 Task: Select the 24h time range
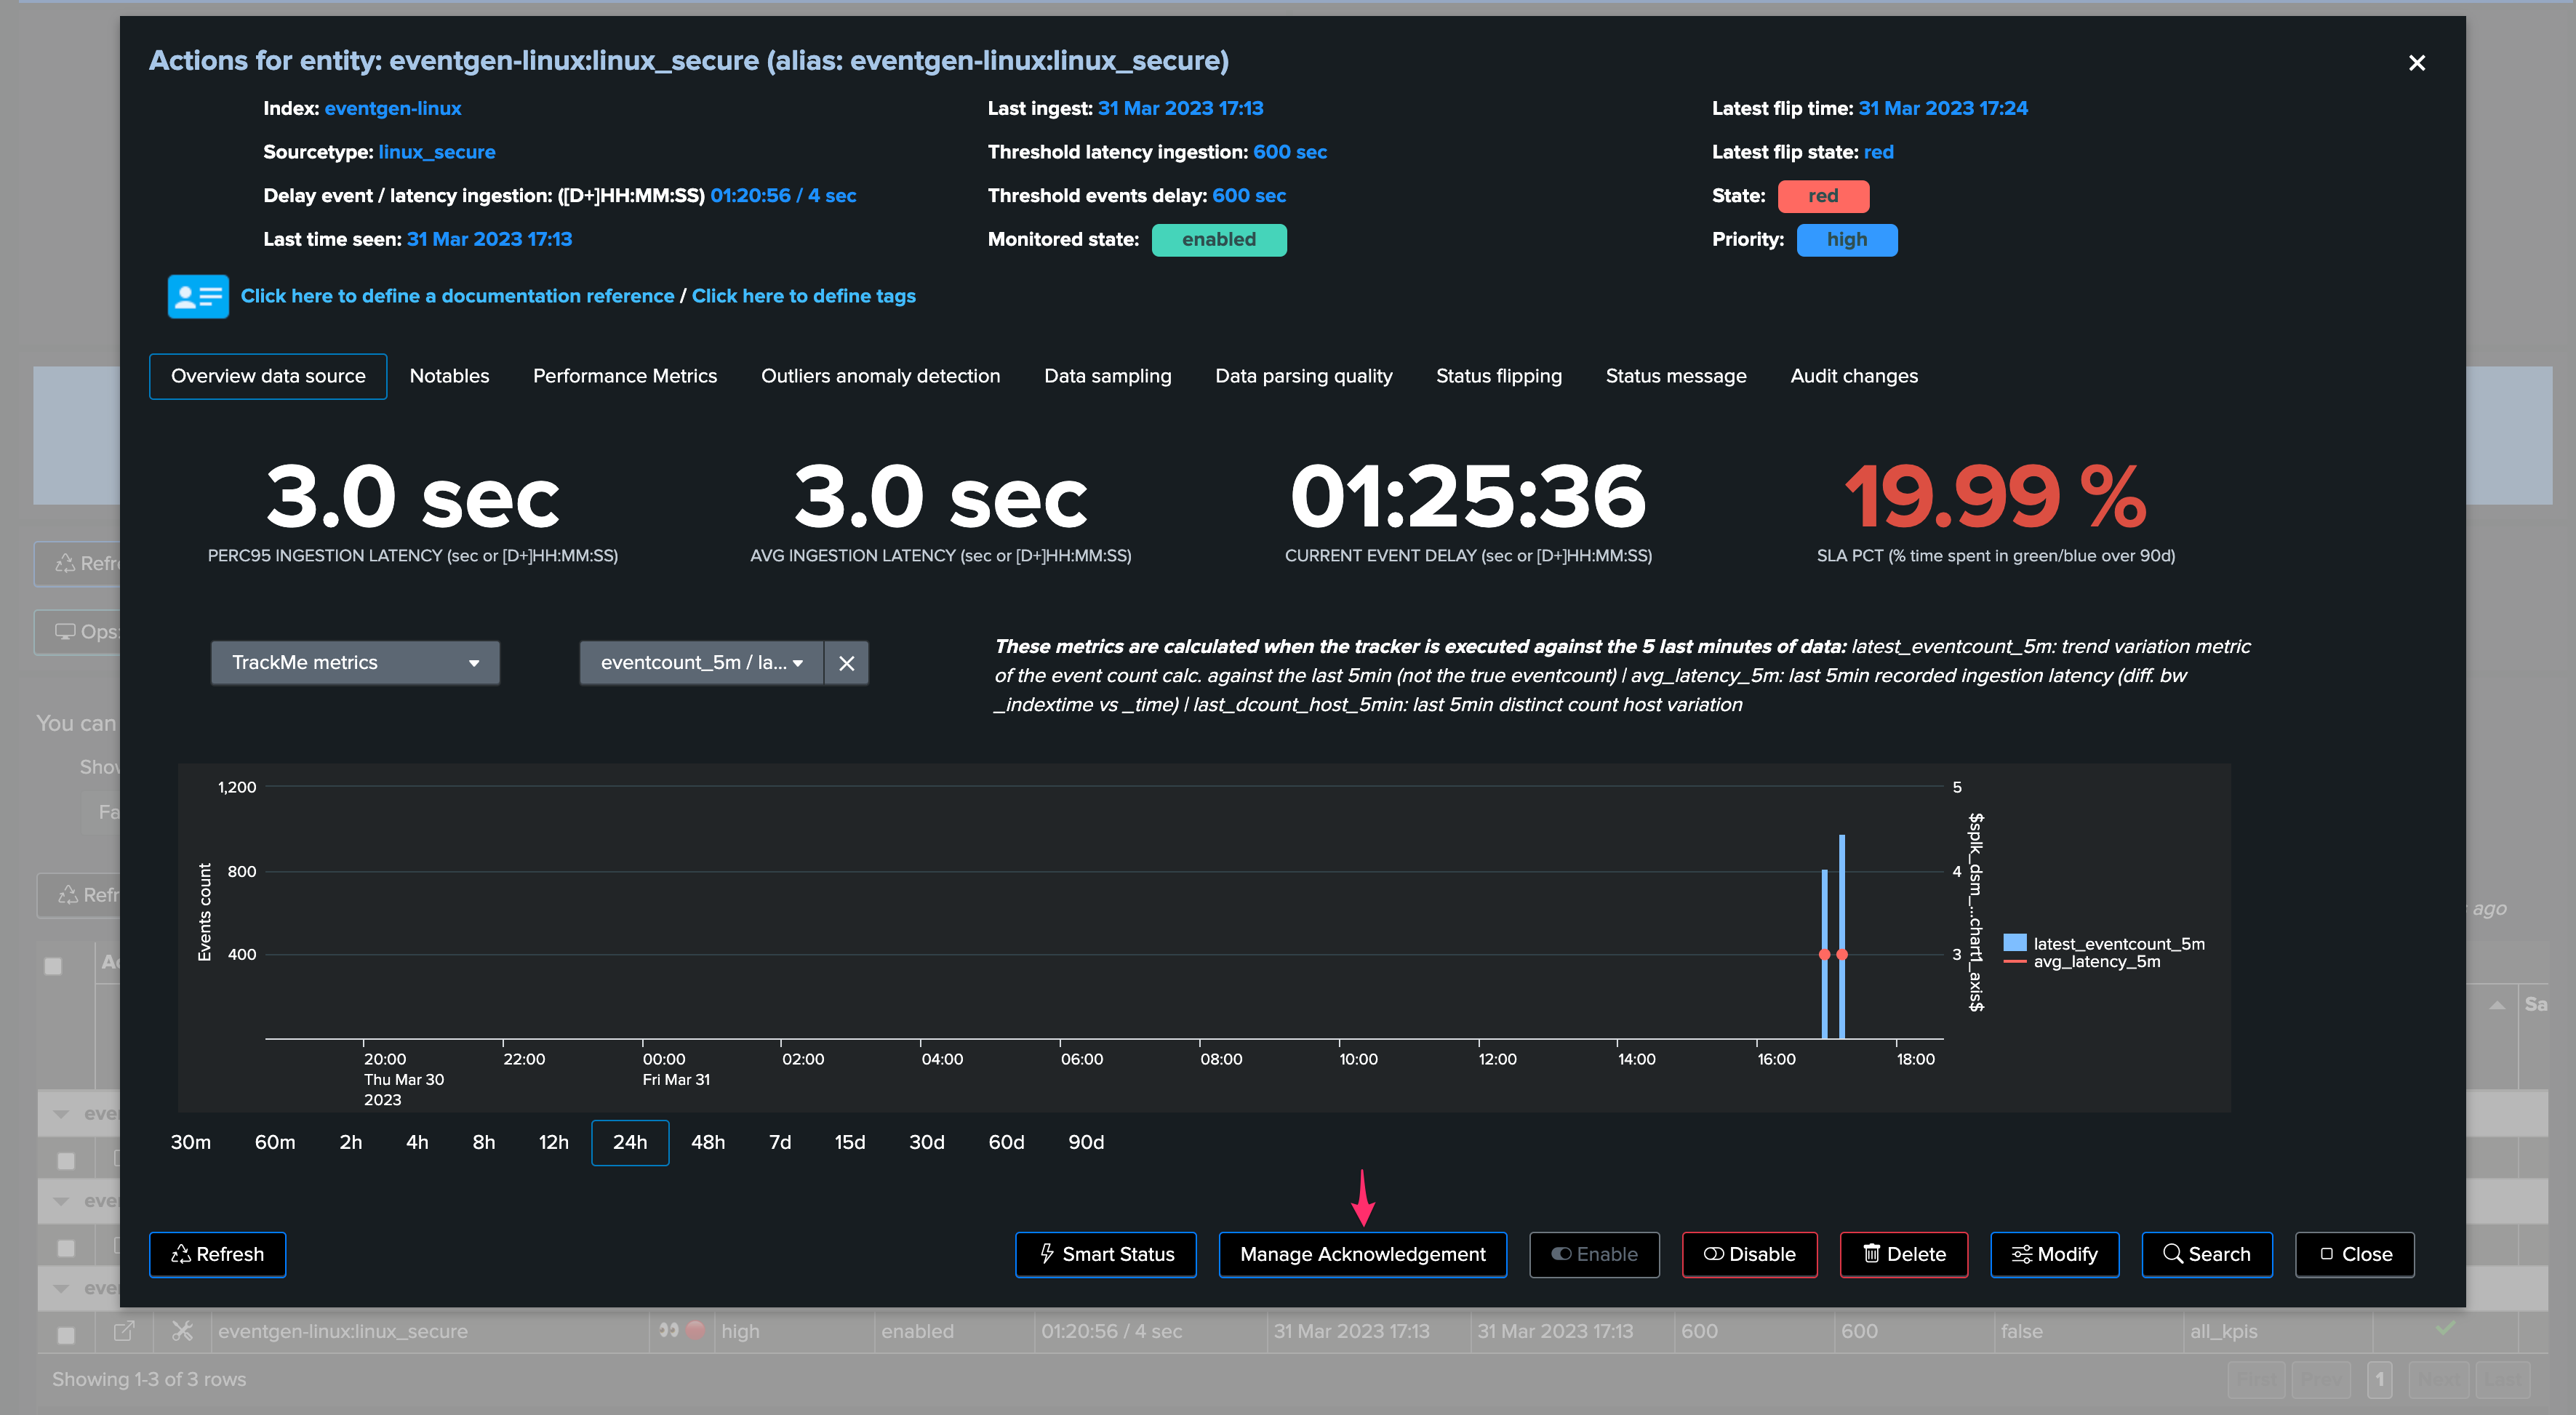click(630, 1142)
